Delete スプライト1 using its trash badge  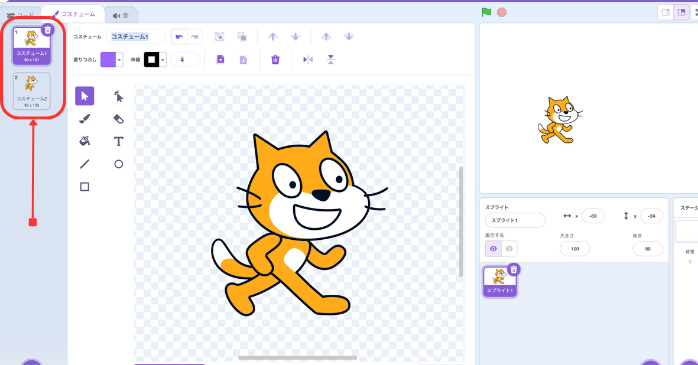coord(514,269)
